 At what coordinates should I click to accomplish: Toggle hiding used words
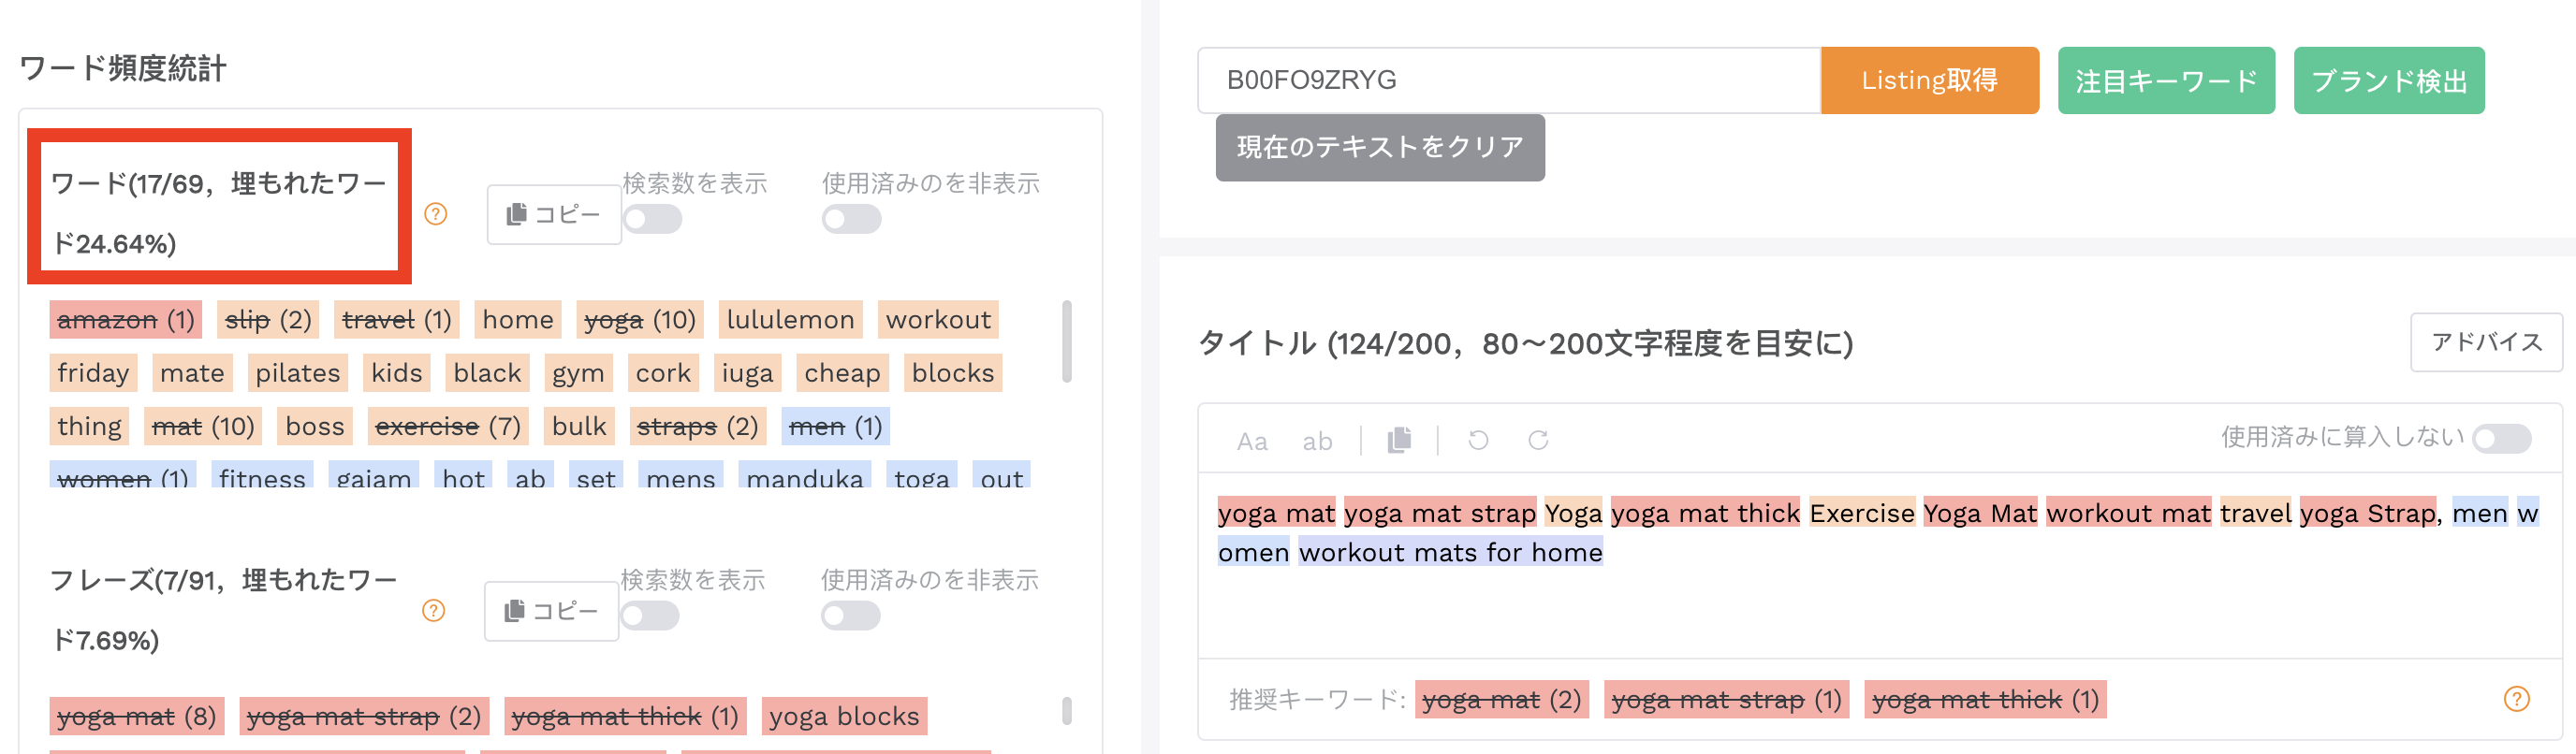851,219
